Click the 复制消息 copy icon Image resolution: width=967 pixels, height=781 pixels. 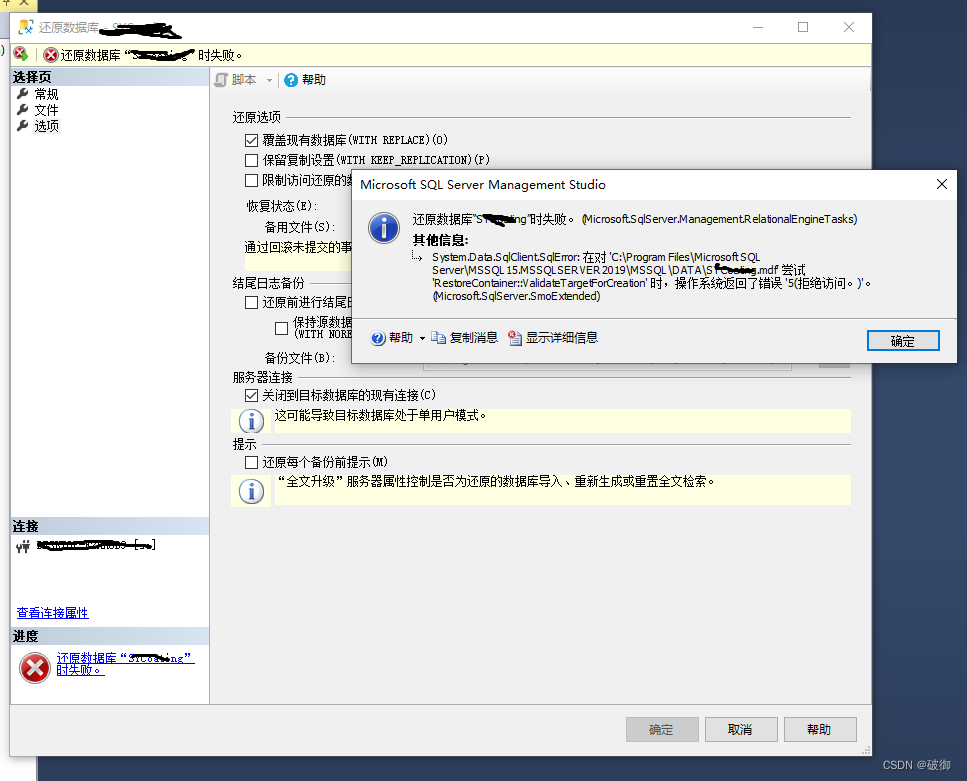[438, 338]
